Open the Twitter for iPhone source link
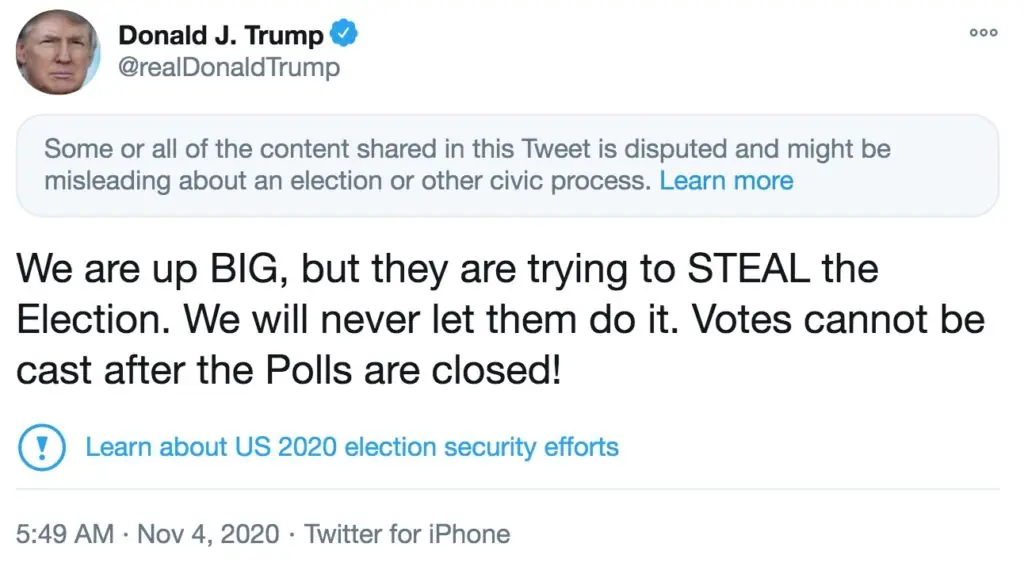 (407, 534)
